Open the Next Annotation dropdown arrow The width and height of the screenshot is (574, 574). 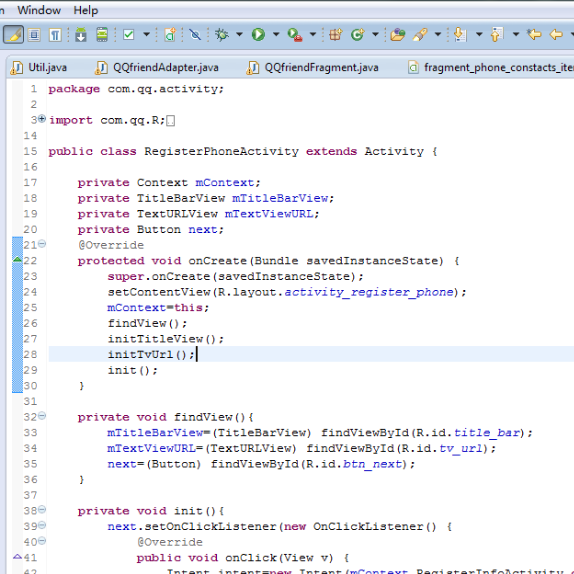click(479, 34)
